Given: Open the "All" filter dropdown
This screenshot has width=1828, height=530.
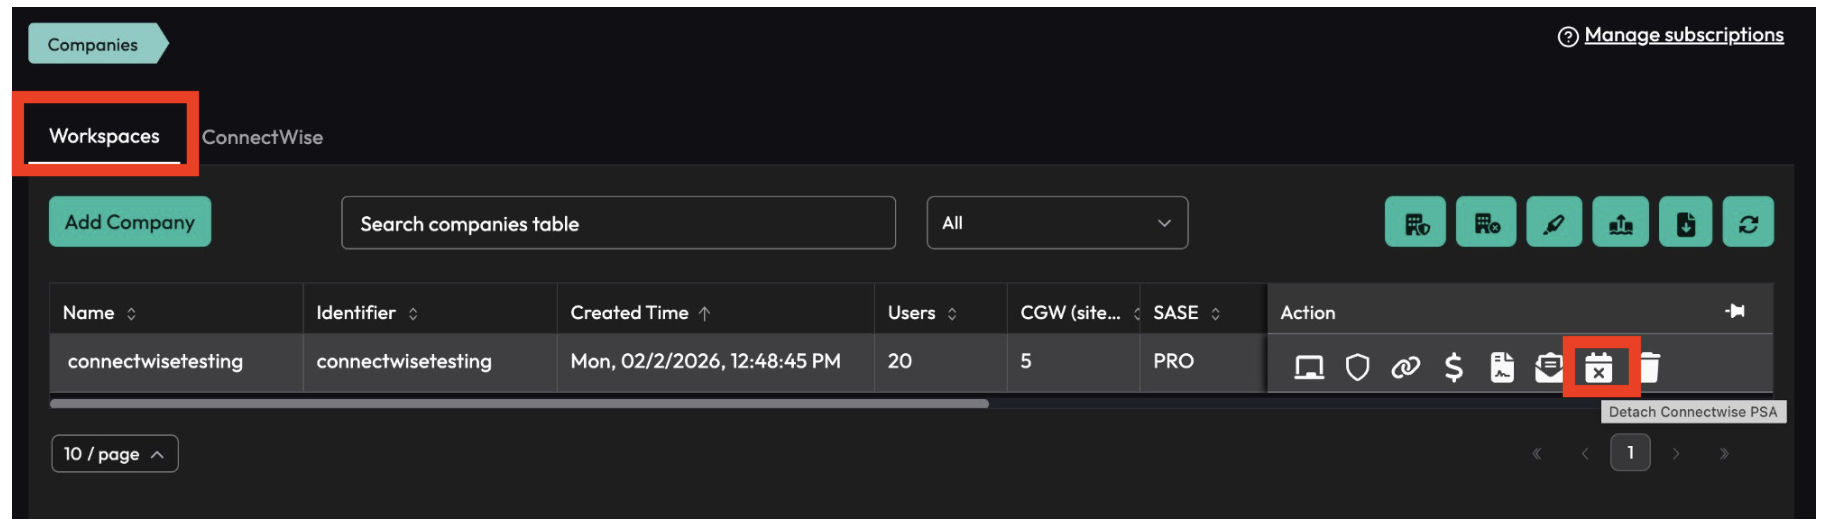Looking at the screenshot, I should (x=1056, y=223).
